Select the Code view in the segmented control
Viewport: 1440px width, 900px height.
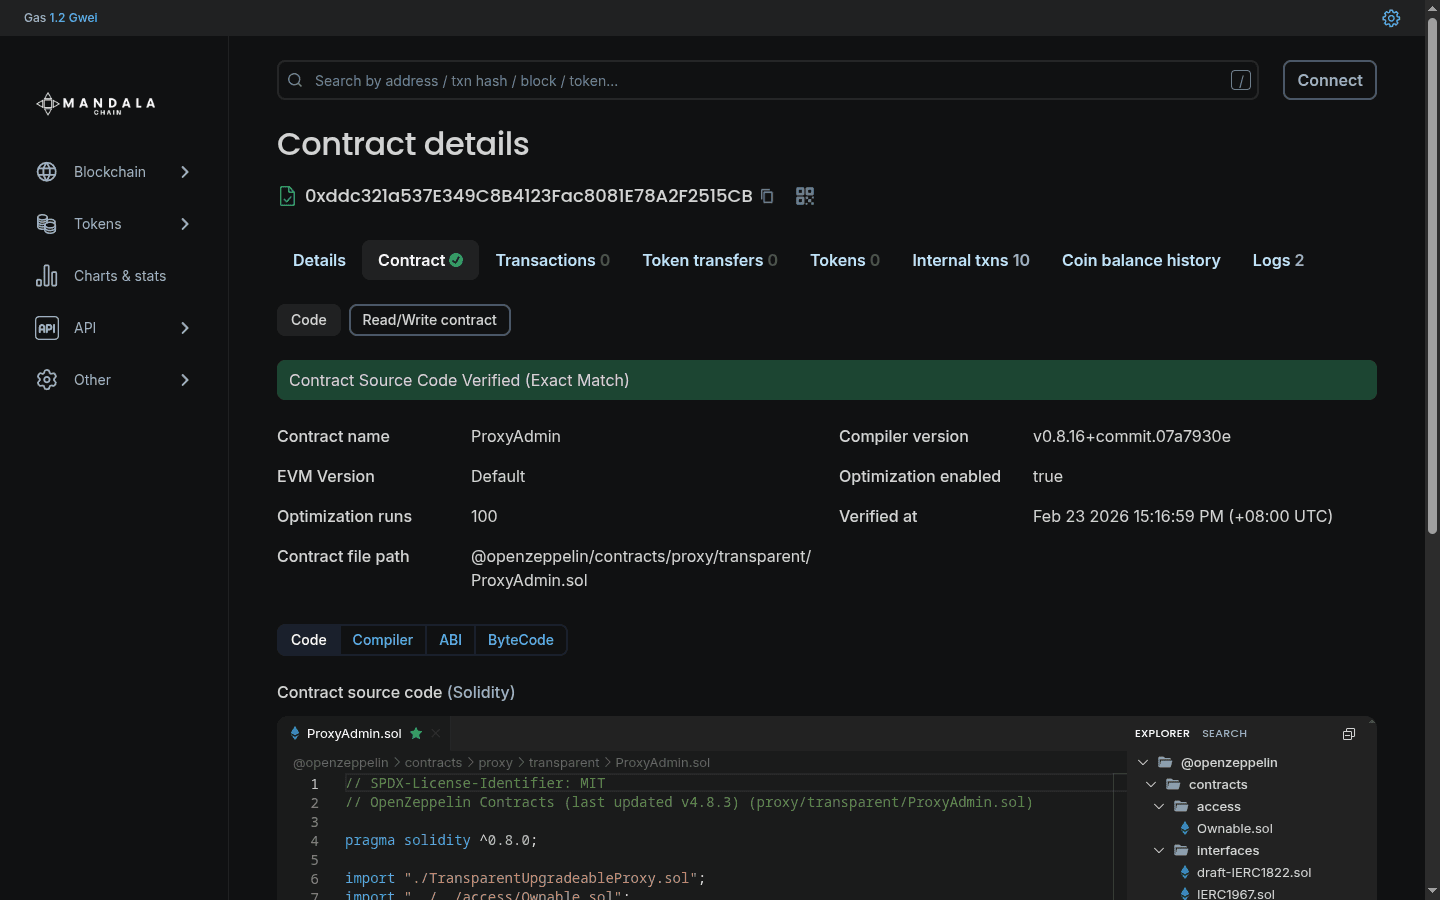click(308, 640)
